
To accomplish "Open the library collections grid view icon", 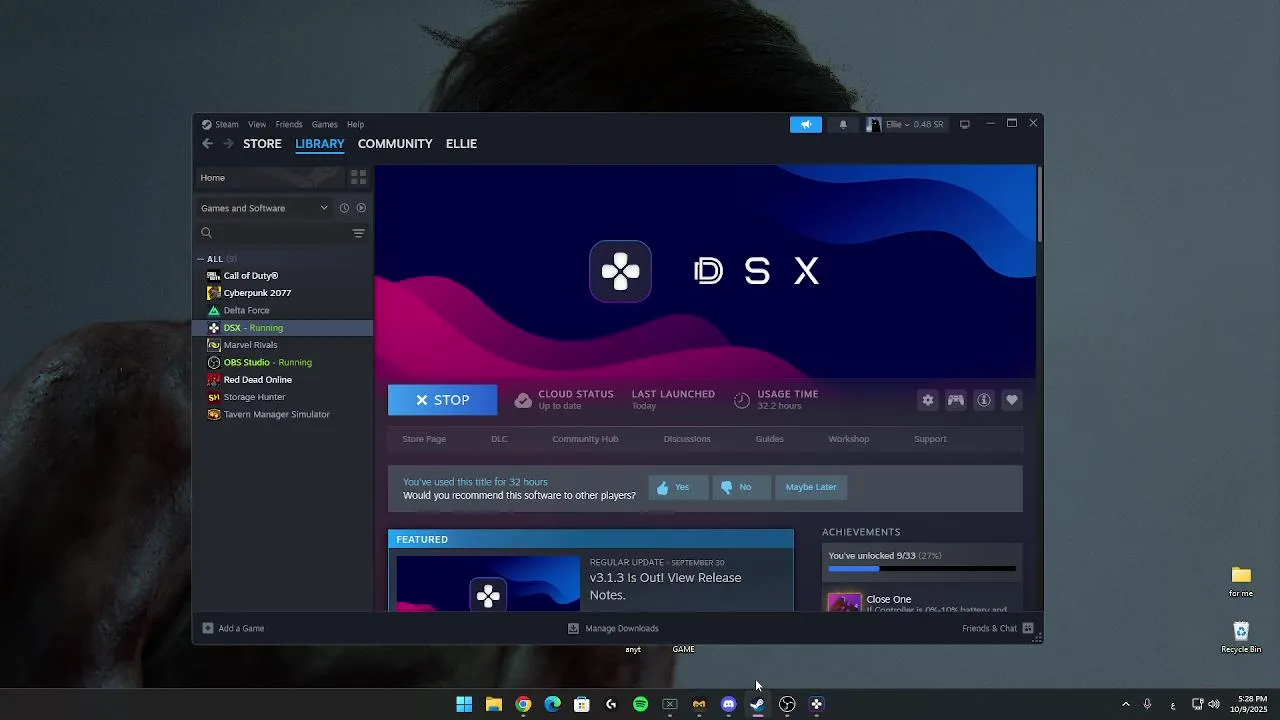I will [x=358, y=177].
